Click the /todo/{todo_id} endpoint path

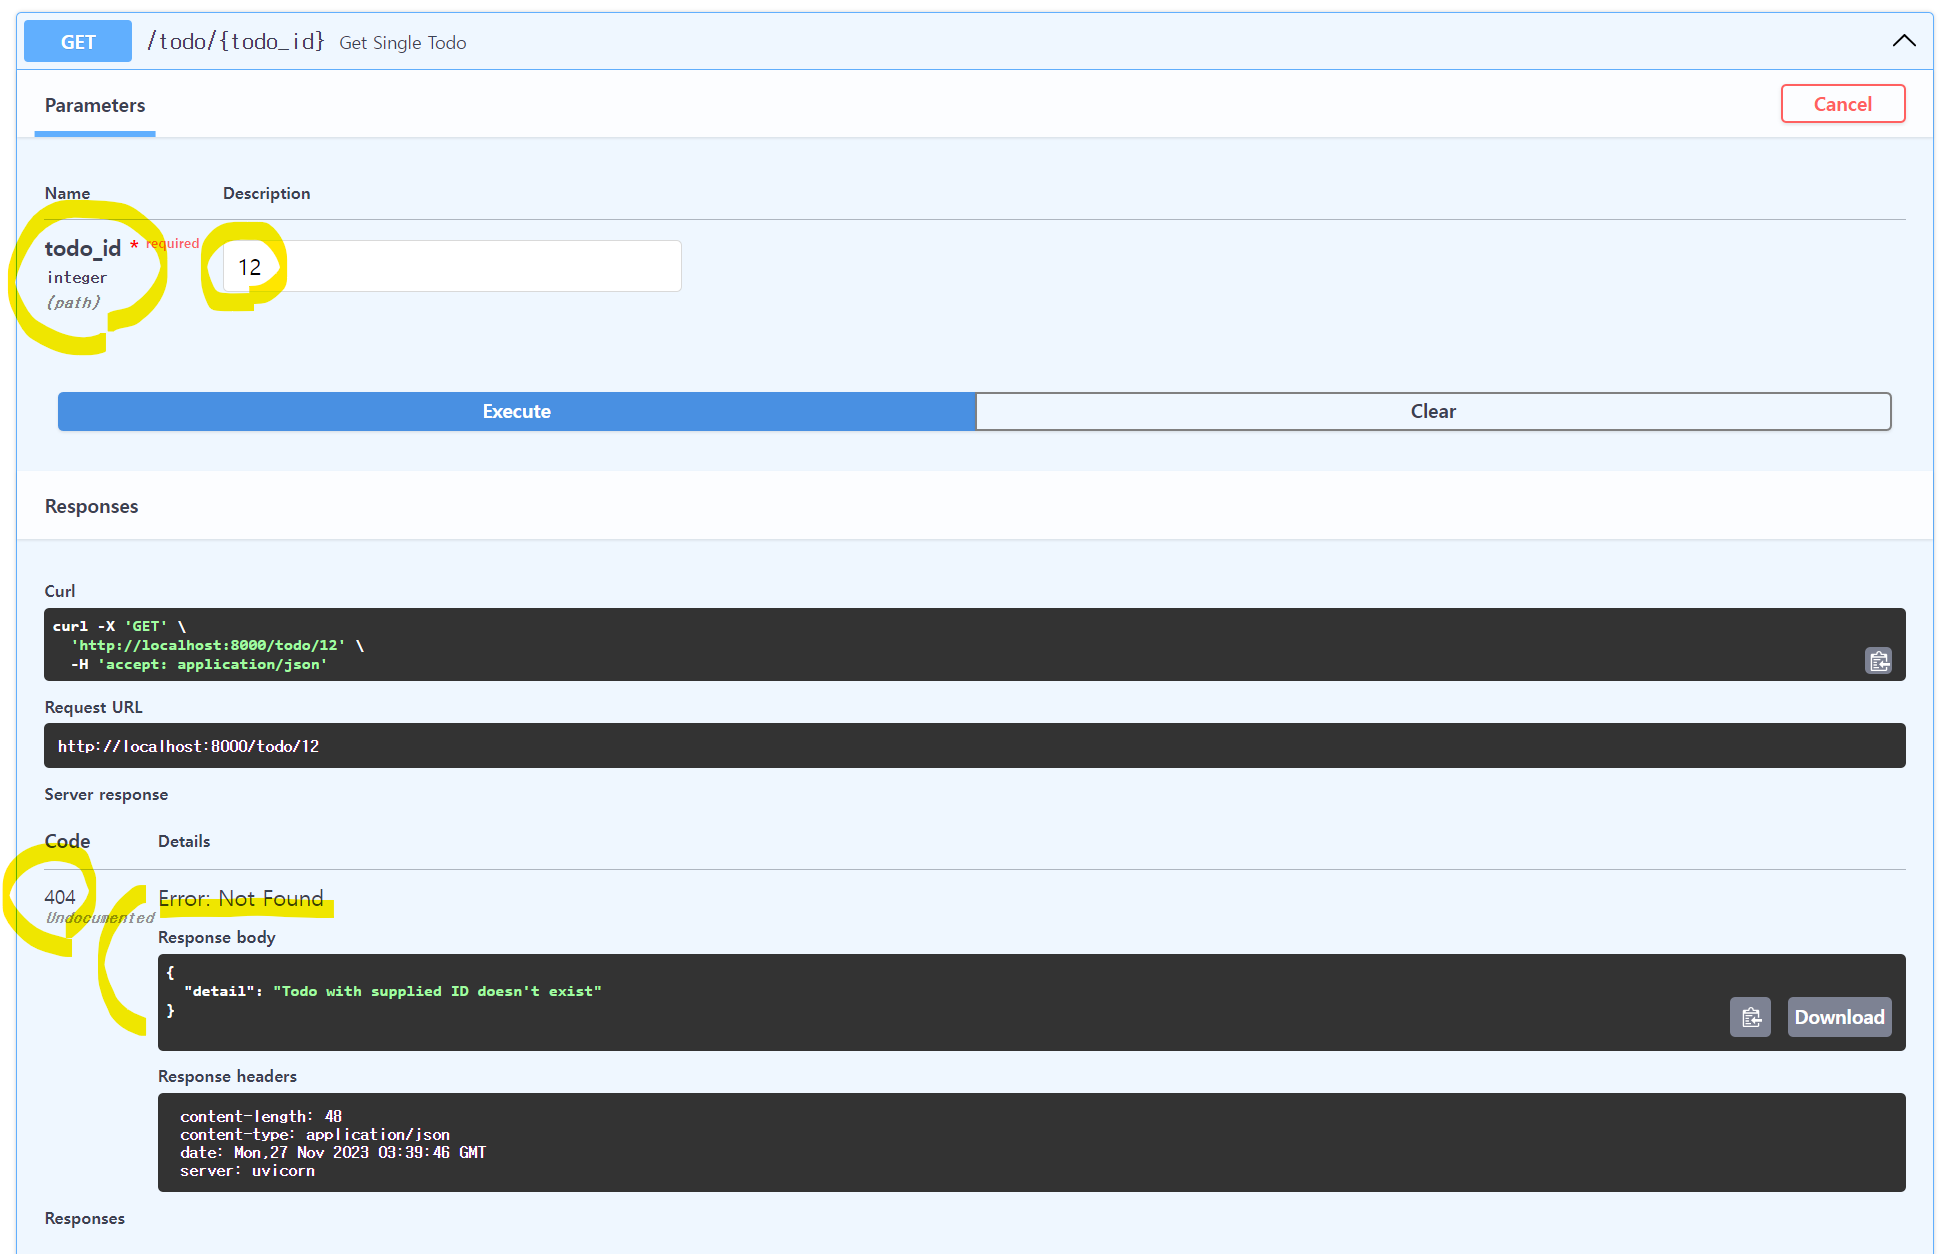tap(236, 41)
